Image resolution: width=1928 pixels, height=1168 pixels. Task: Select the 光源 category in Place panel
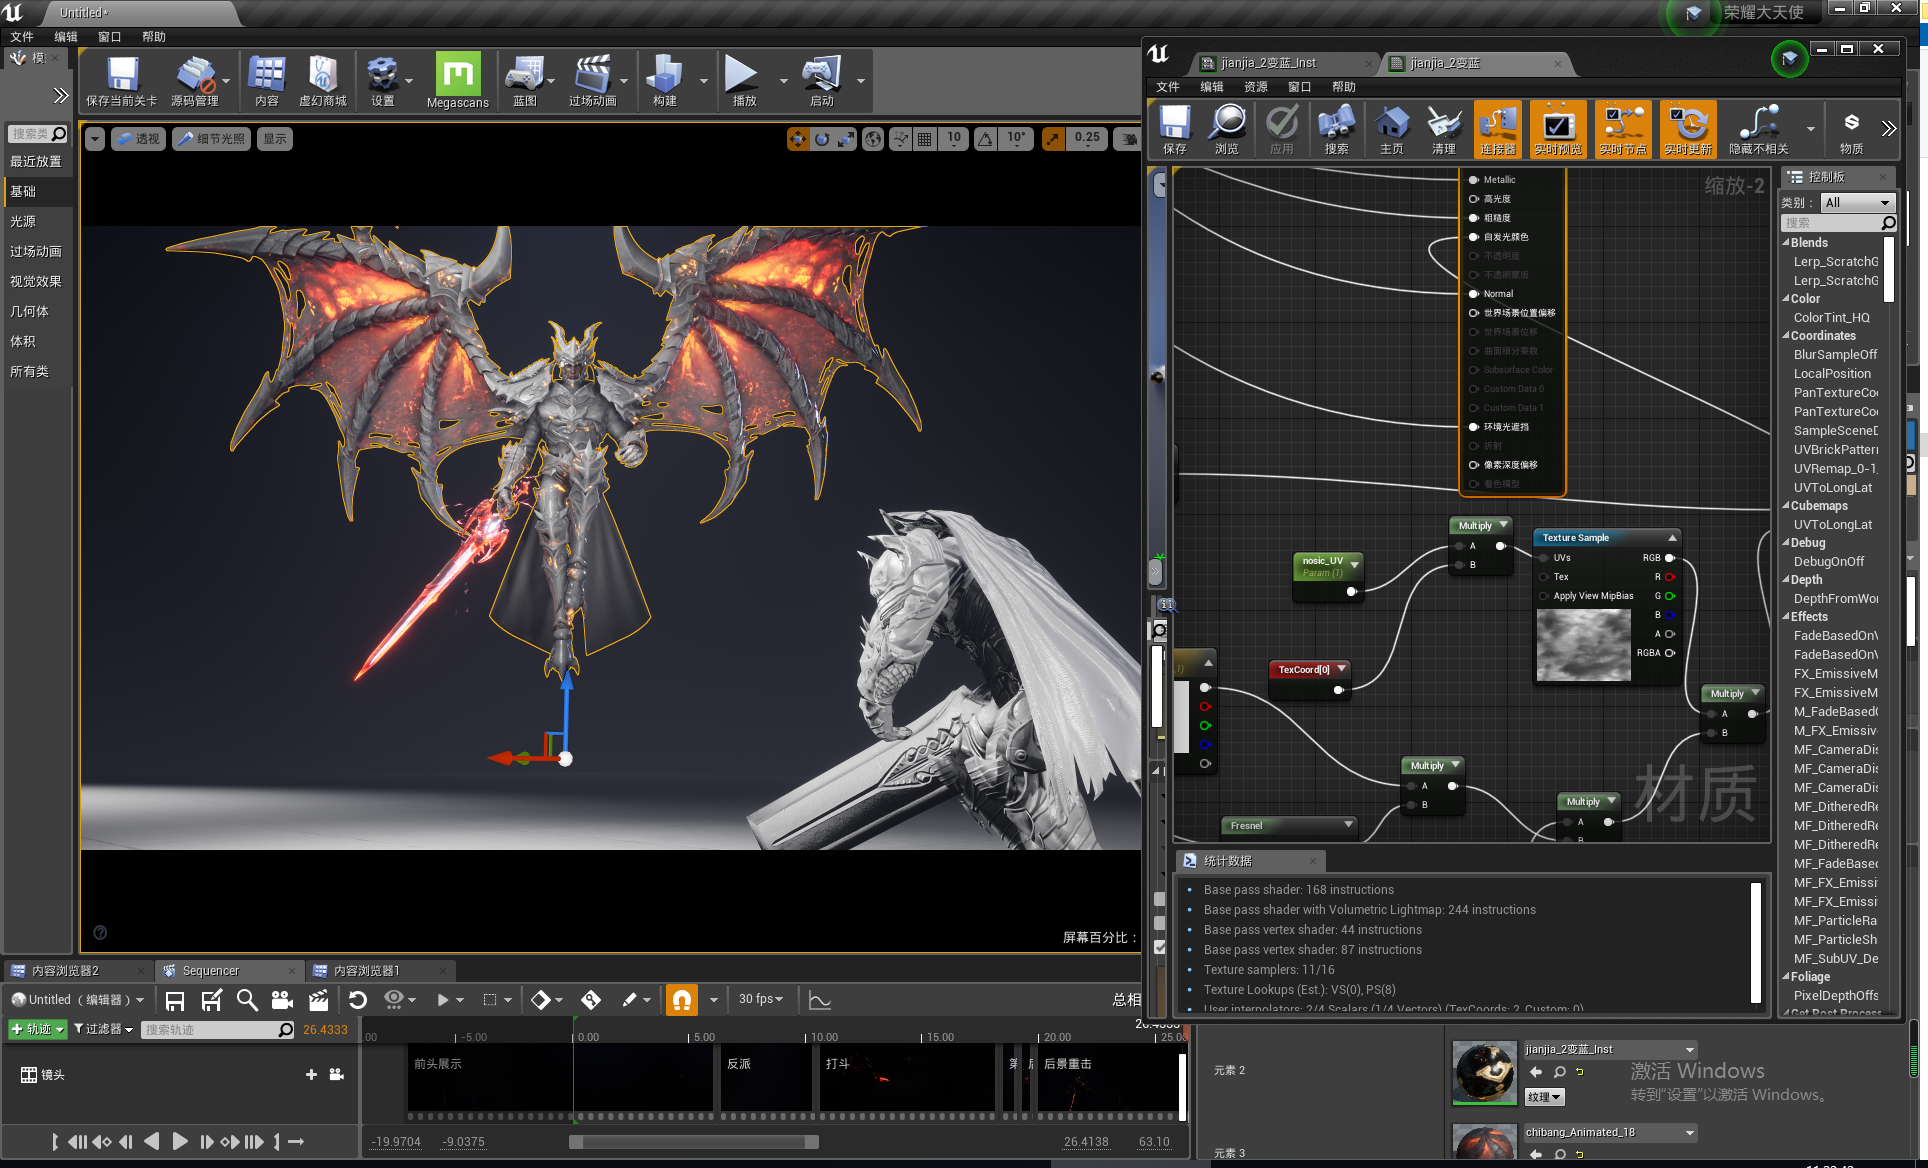38,222
